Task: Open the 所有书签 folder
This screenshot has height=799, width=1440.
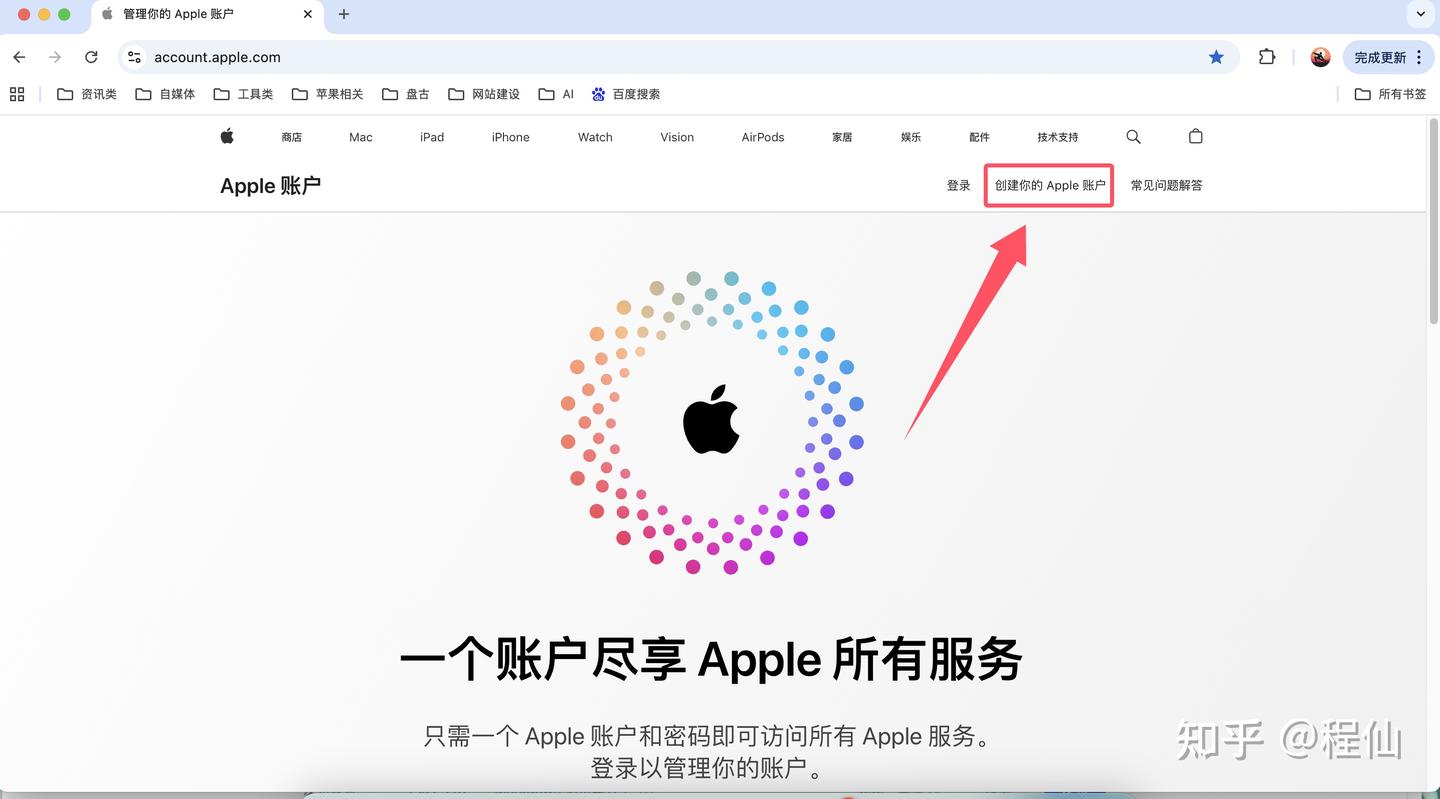Action: (1390, 94)
